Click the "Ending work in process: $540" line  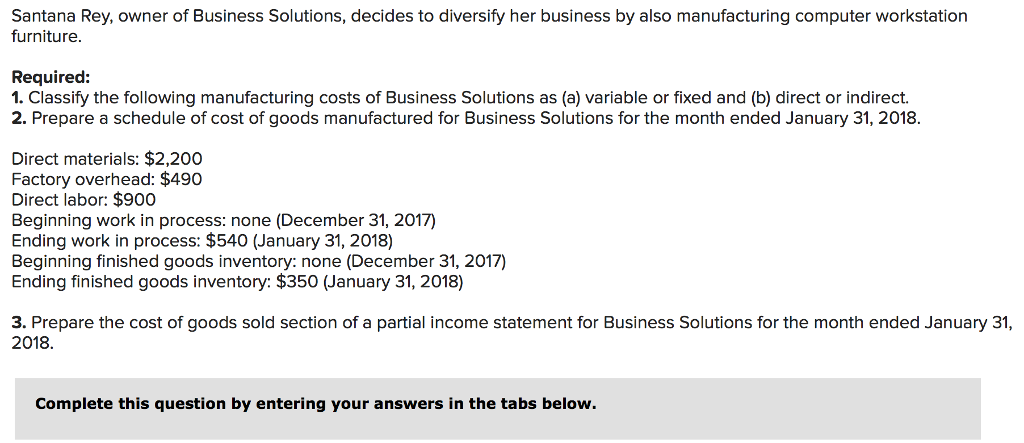[x=202, y=241]
